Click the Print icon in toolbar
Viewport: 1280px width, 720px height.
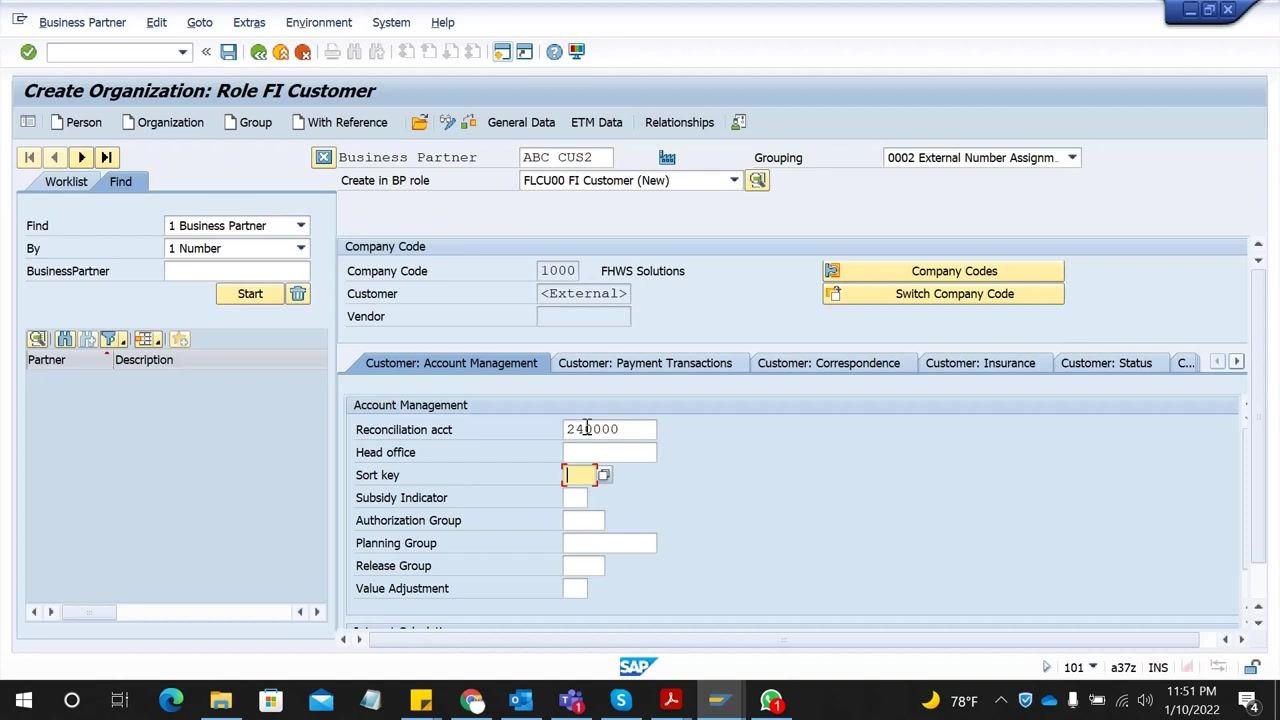point(333,52)
